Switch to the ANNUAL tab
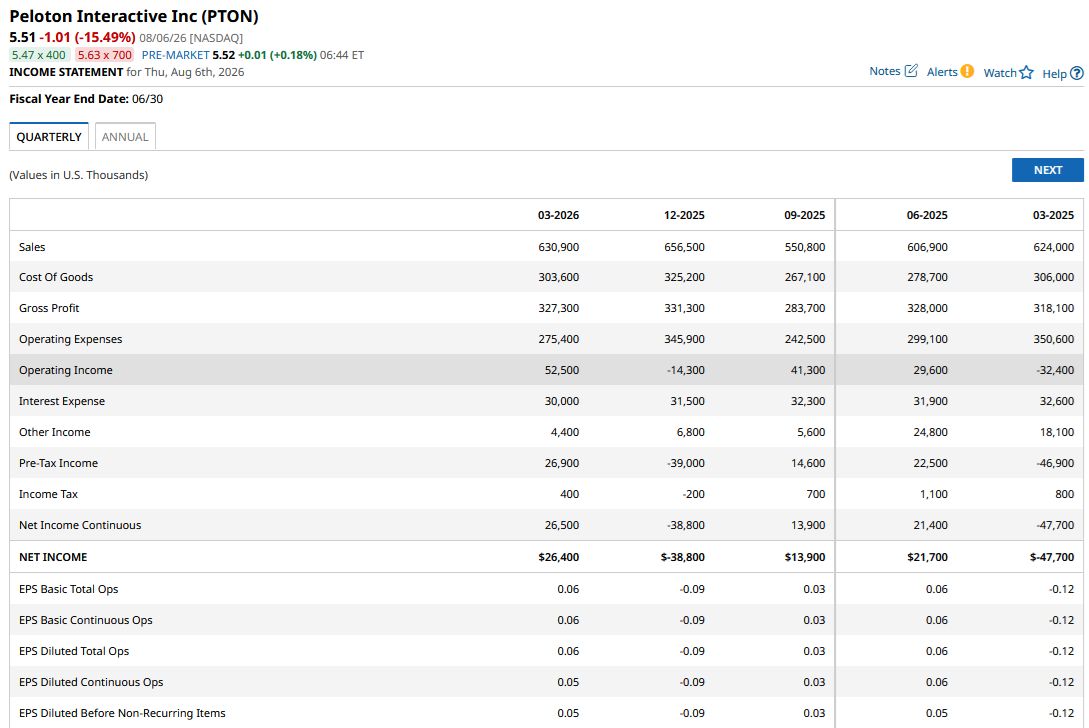The width and height of the screenshot is (1089, 728). point(125,137)
